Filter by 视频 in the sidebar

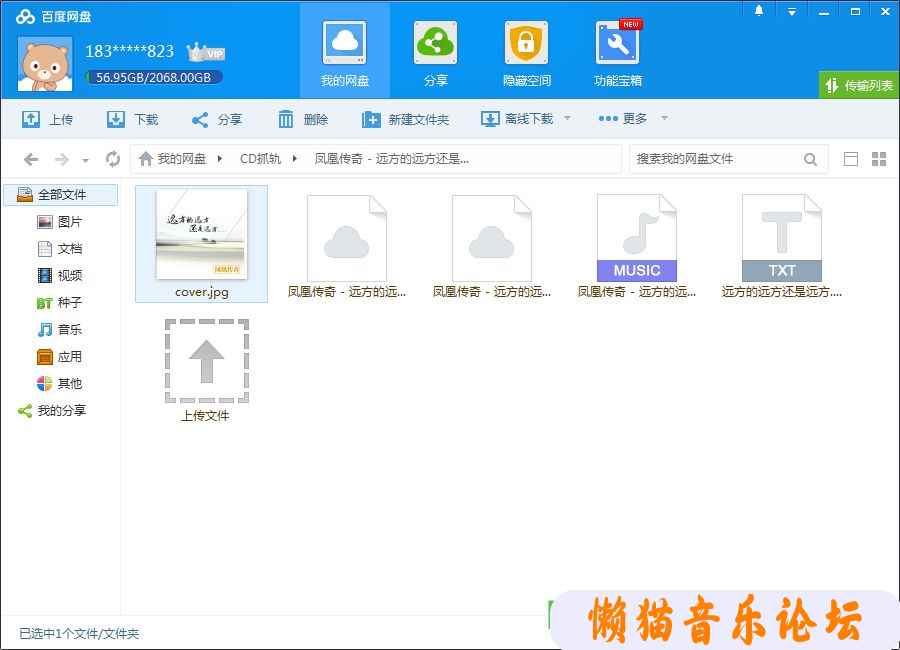60,276
